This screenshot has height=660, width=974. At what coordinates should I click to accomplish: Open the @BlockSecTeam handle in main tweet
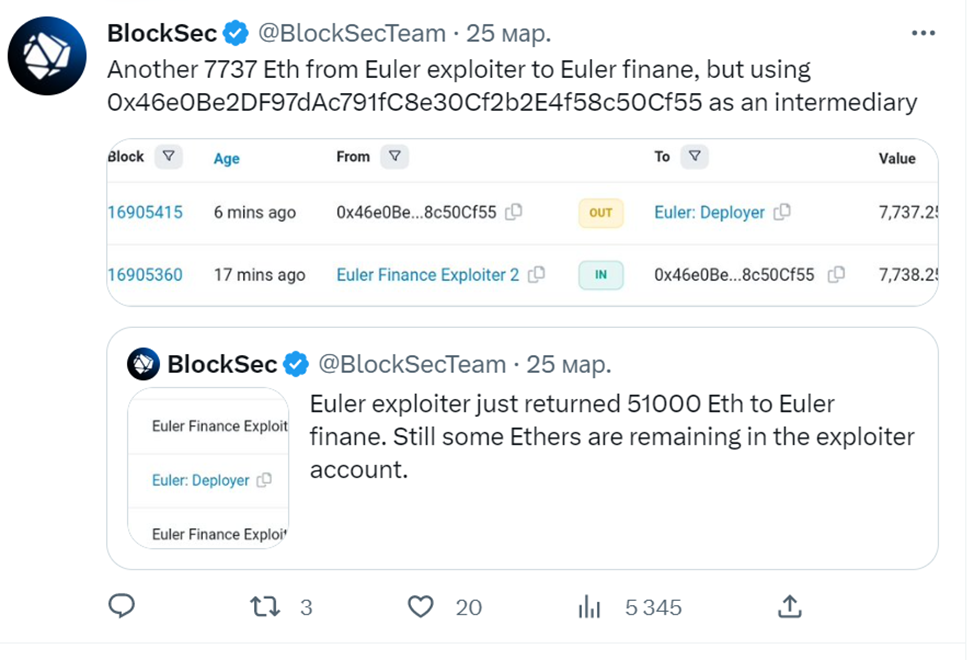click(x=352, y=33)
